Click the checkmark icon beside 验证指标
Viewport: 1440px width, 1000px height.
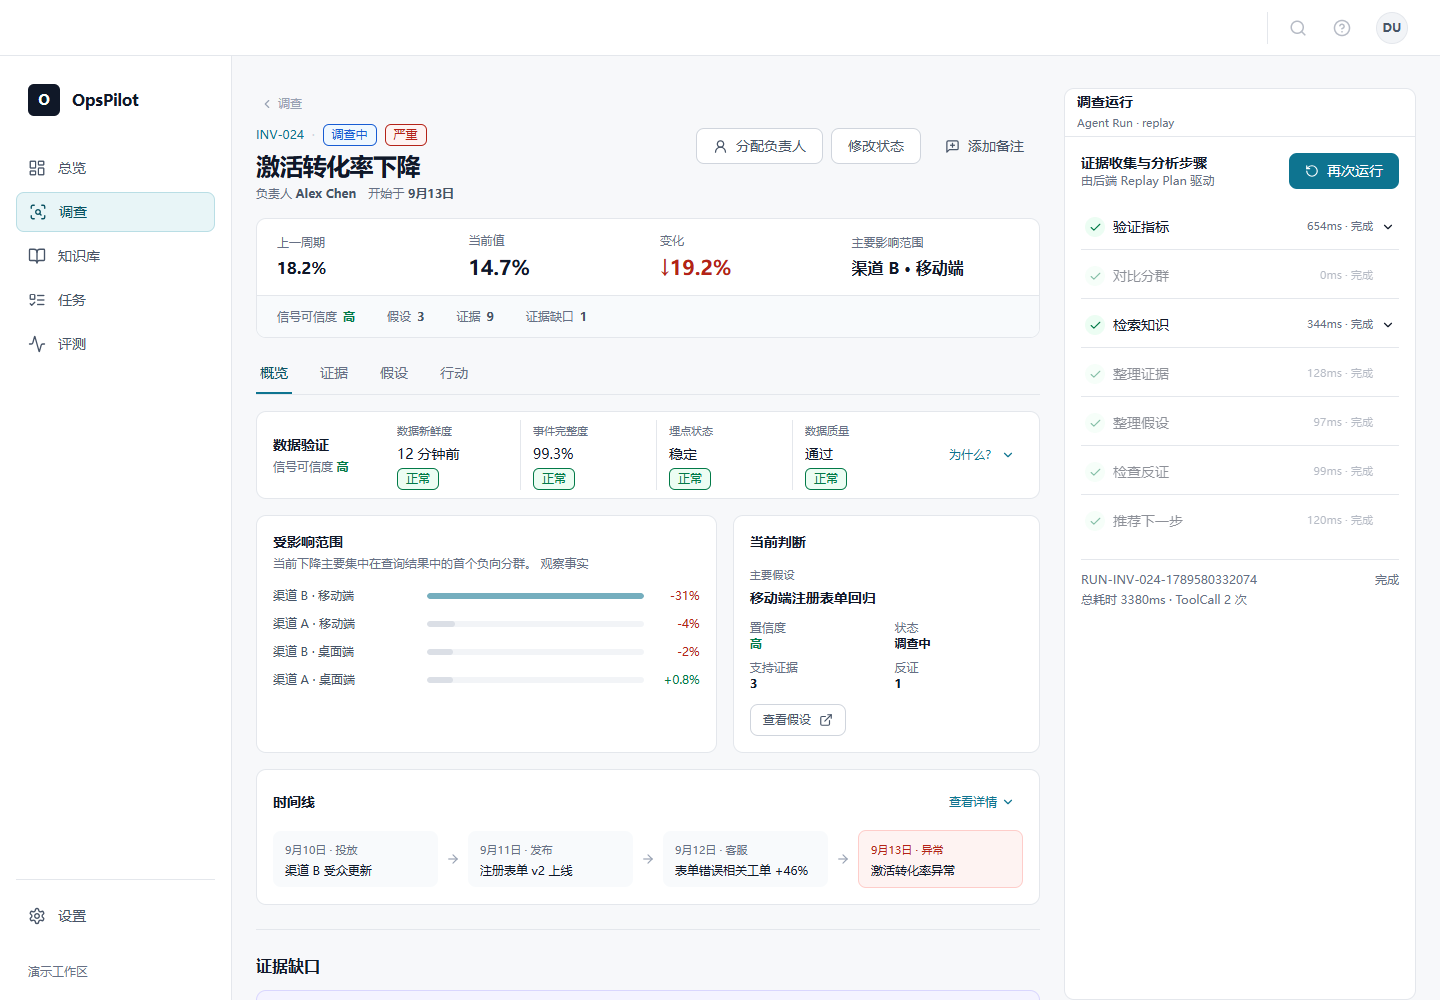point(1096,227)
